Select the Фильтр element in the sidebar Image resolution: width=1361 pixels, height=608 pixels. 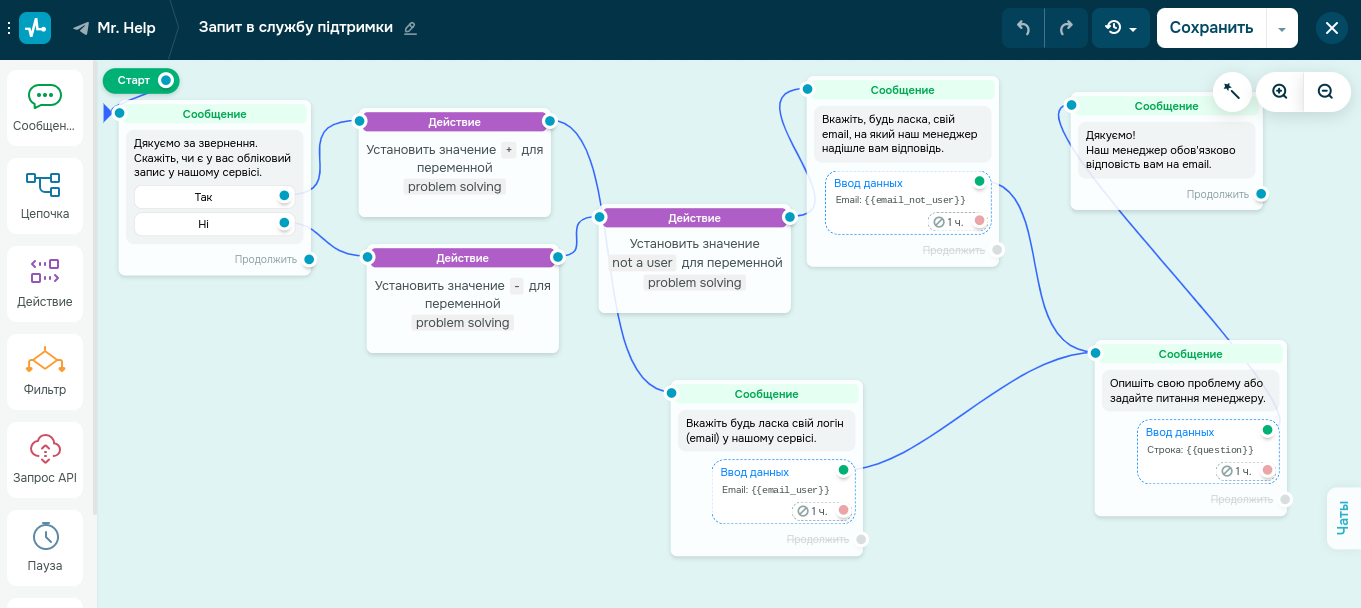(44, 371)
